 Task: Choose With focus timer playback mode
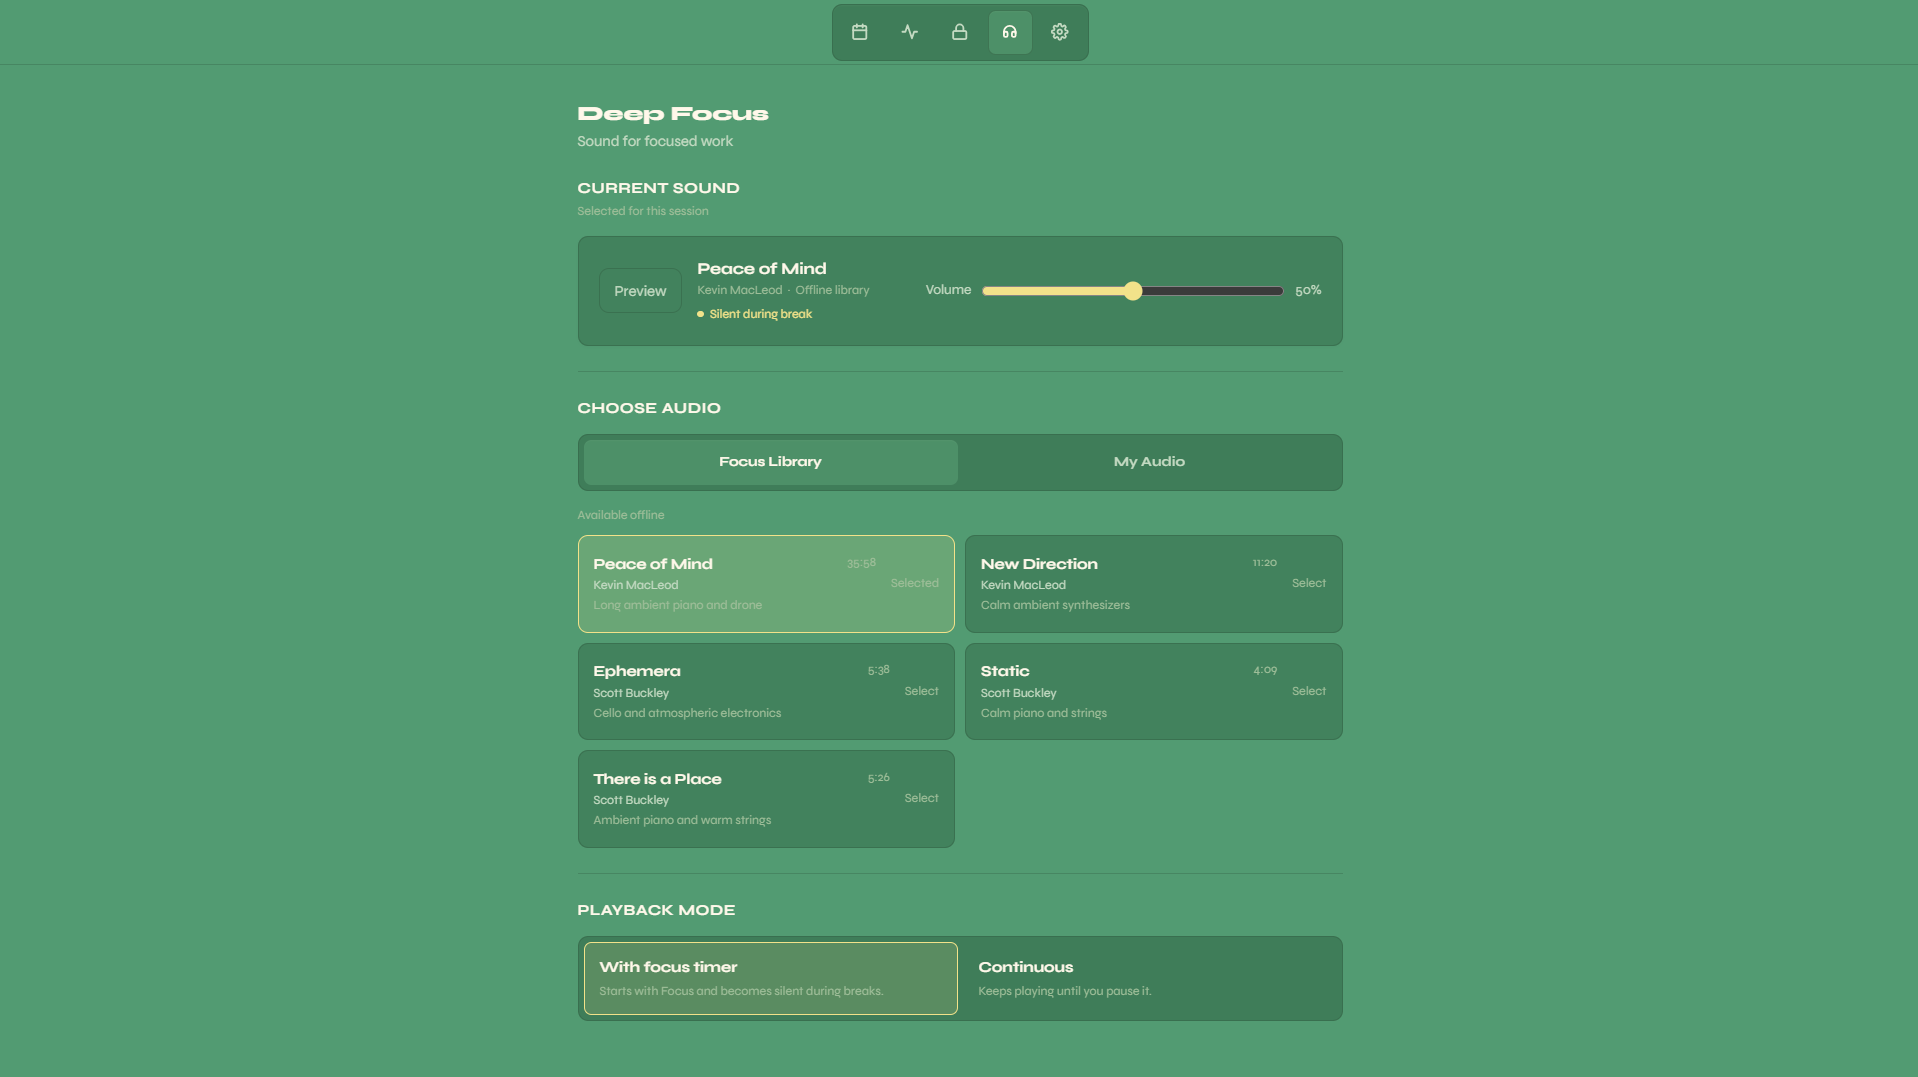pyautogui.click(x=770, y=978)
